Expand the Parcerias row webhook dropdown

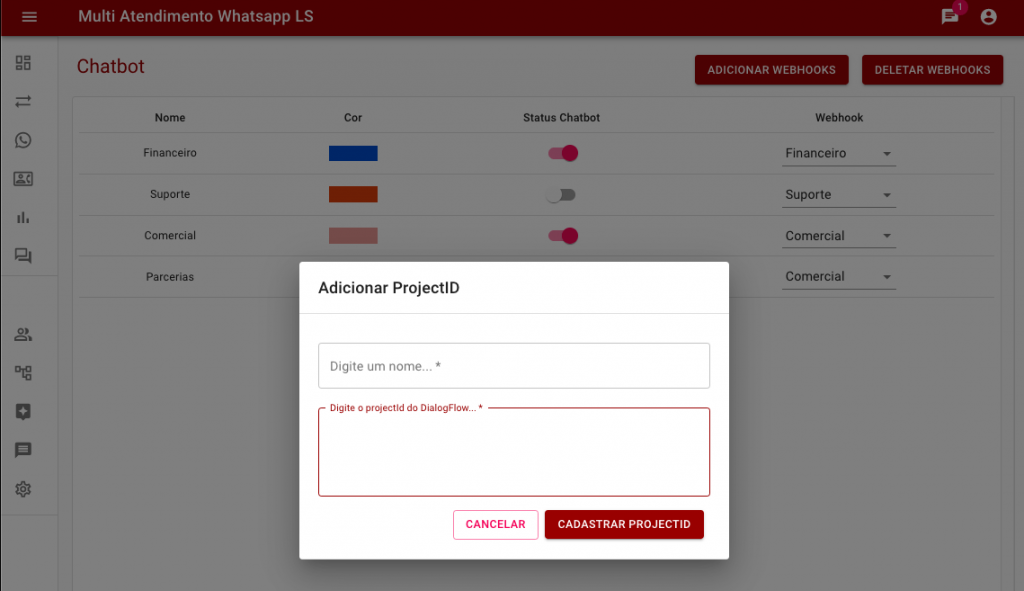(838, 277)
